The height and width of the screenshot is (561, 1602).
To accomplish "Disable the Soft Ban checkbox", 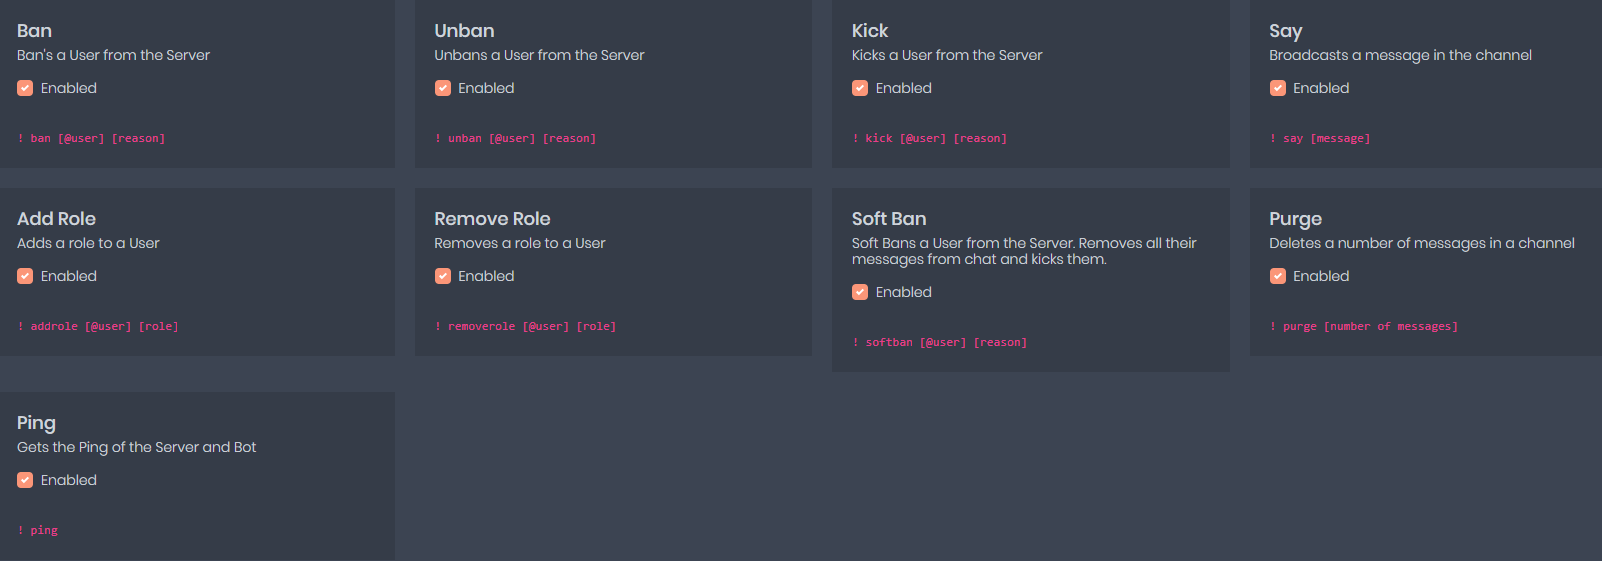I will click(860, 292).
